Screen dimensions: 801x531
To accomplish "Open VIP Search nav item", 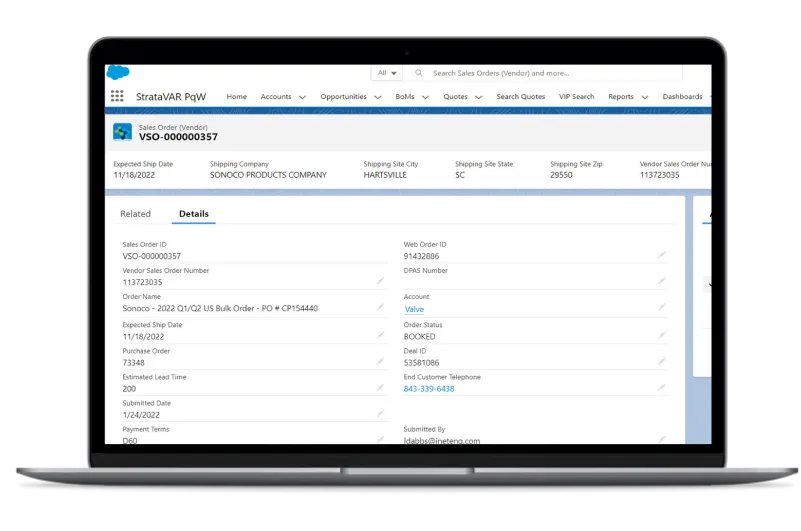I will (x=576, y=97).
